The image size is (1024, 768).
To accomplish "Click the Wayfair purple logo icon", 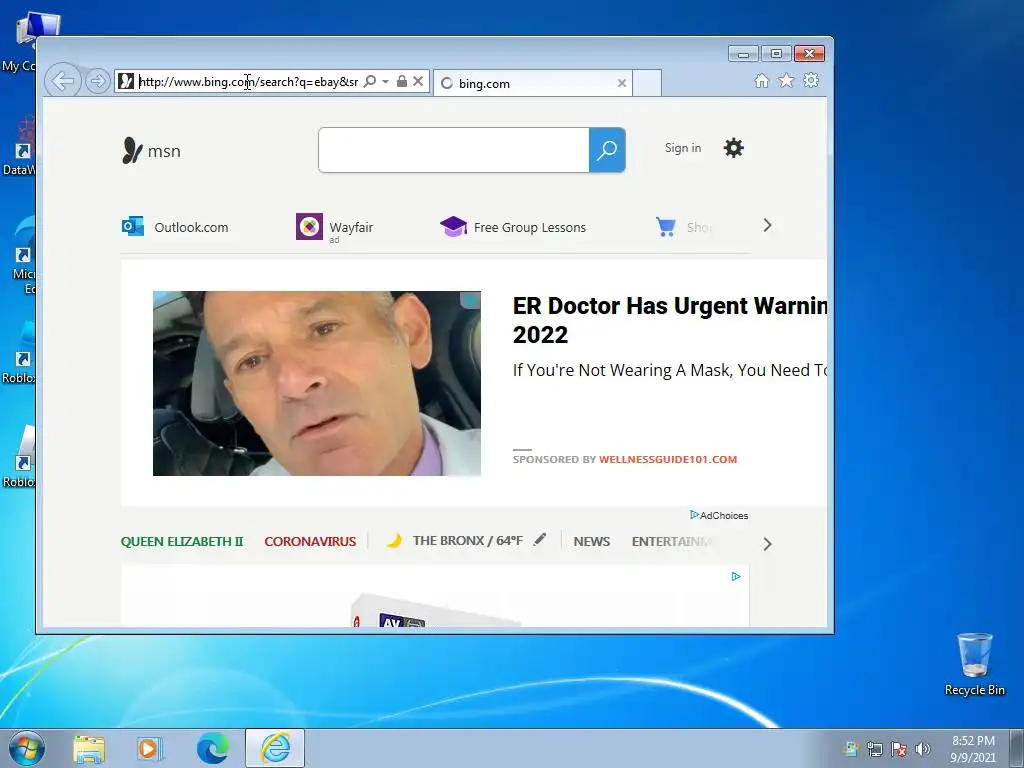I will pyautogui.click(x=309, y=227).
